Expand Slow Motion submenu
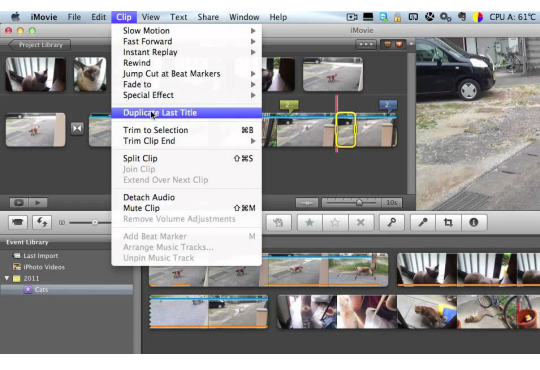Viewport: 540px width, 370px height. 253,31
